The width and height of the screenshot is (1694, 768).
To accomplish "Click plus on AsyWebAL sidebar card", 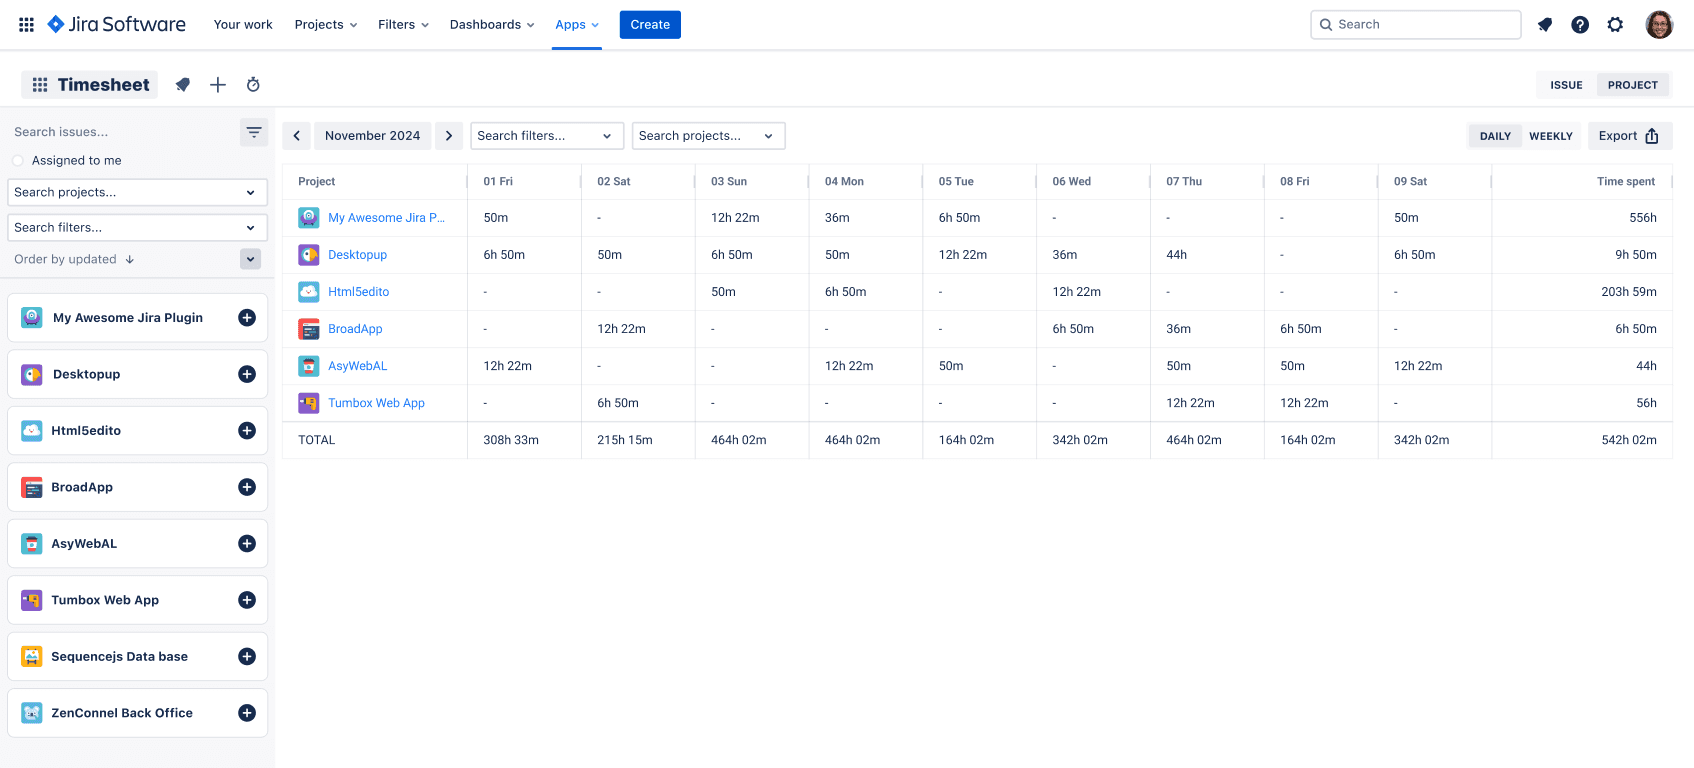I will [x=247, y=544].
